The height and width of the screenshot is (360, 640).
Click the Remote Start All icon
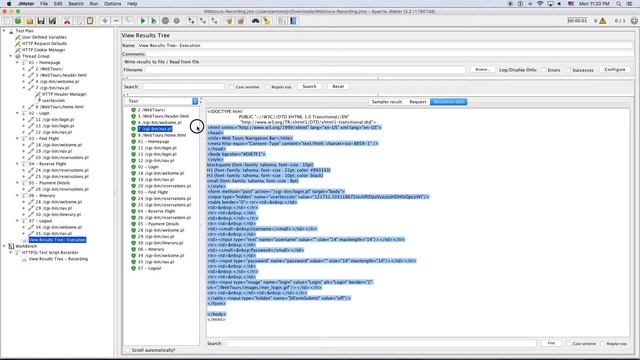[x=191, y=21]
